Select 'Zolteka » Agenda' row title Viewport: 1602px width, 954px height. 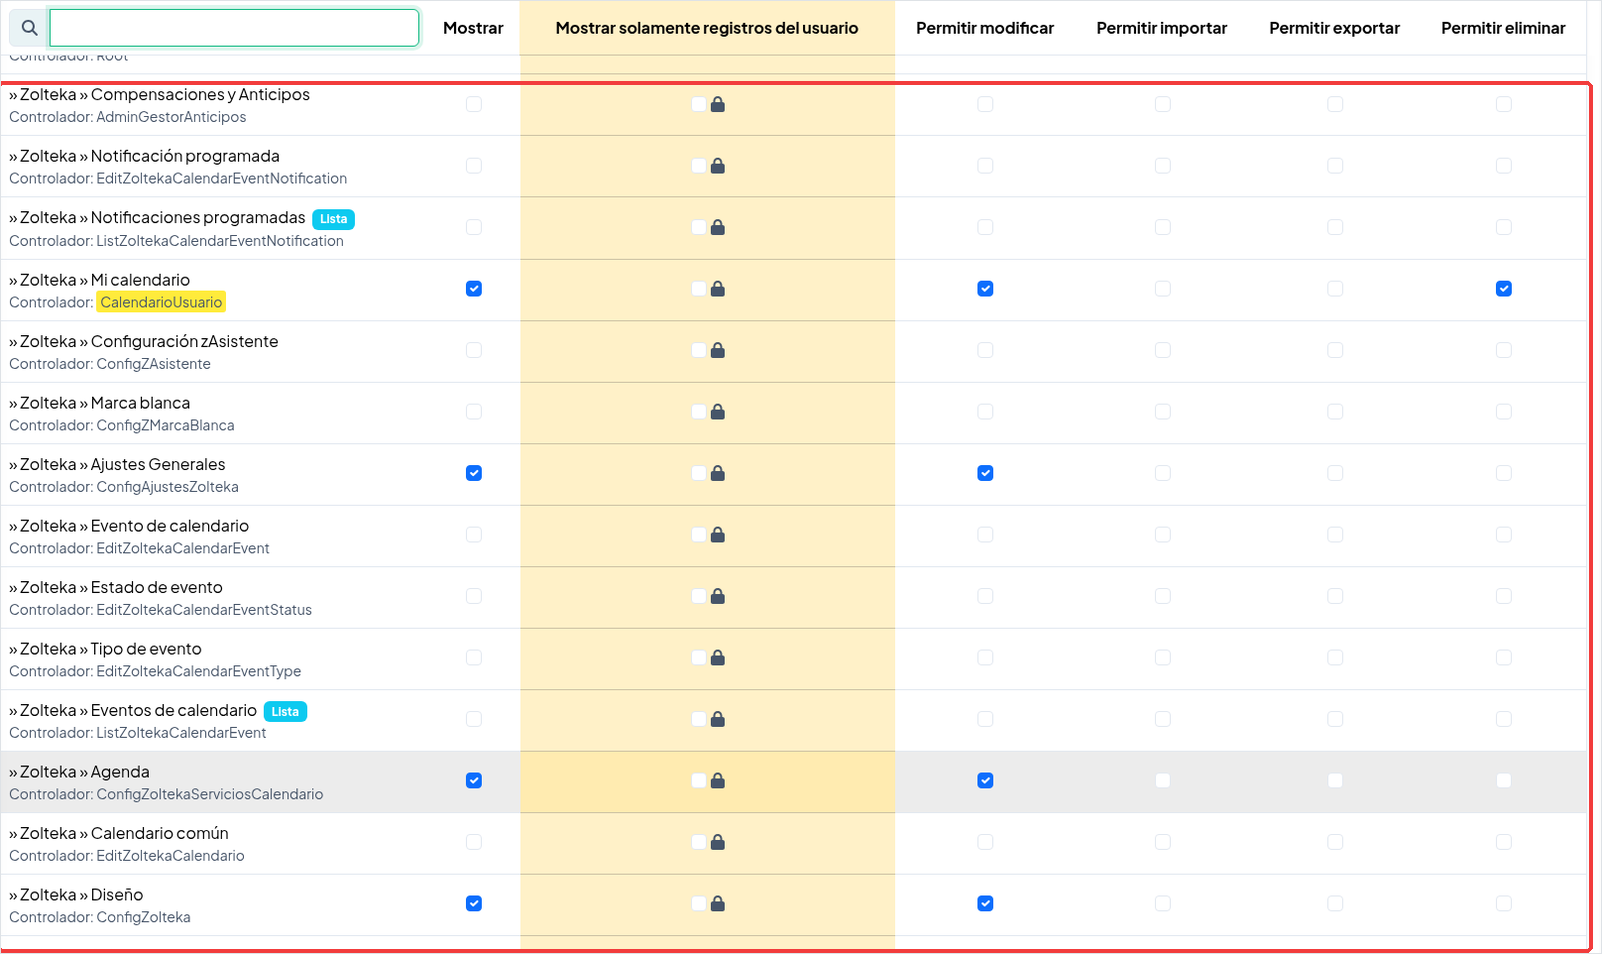[x=79, y=772]
